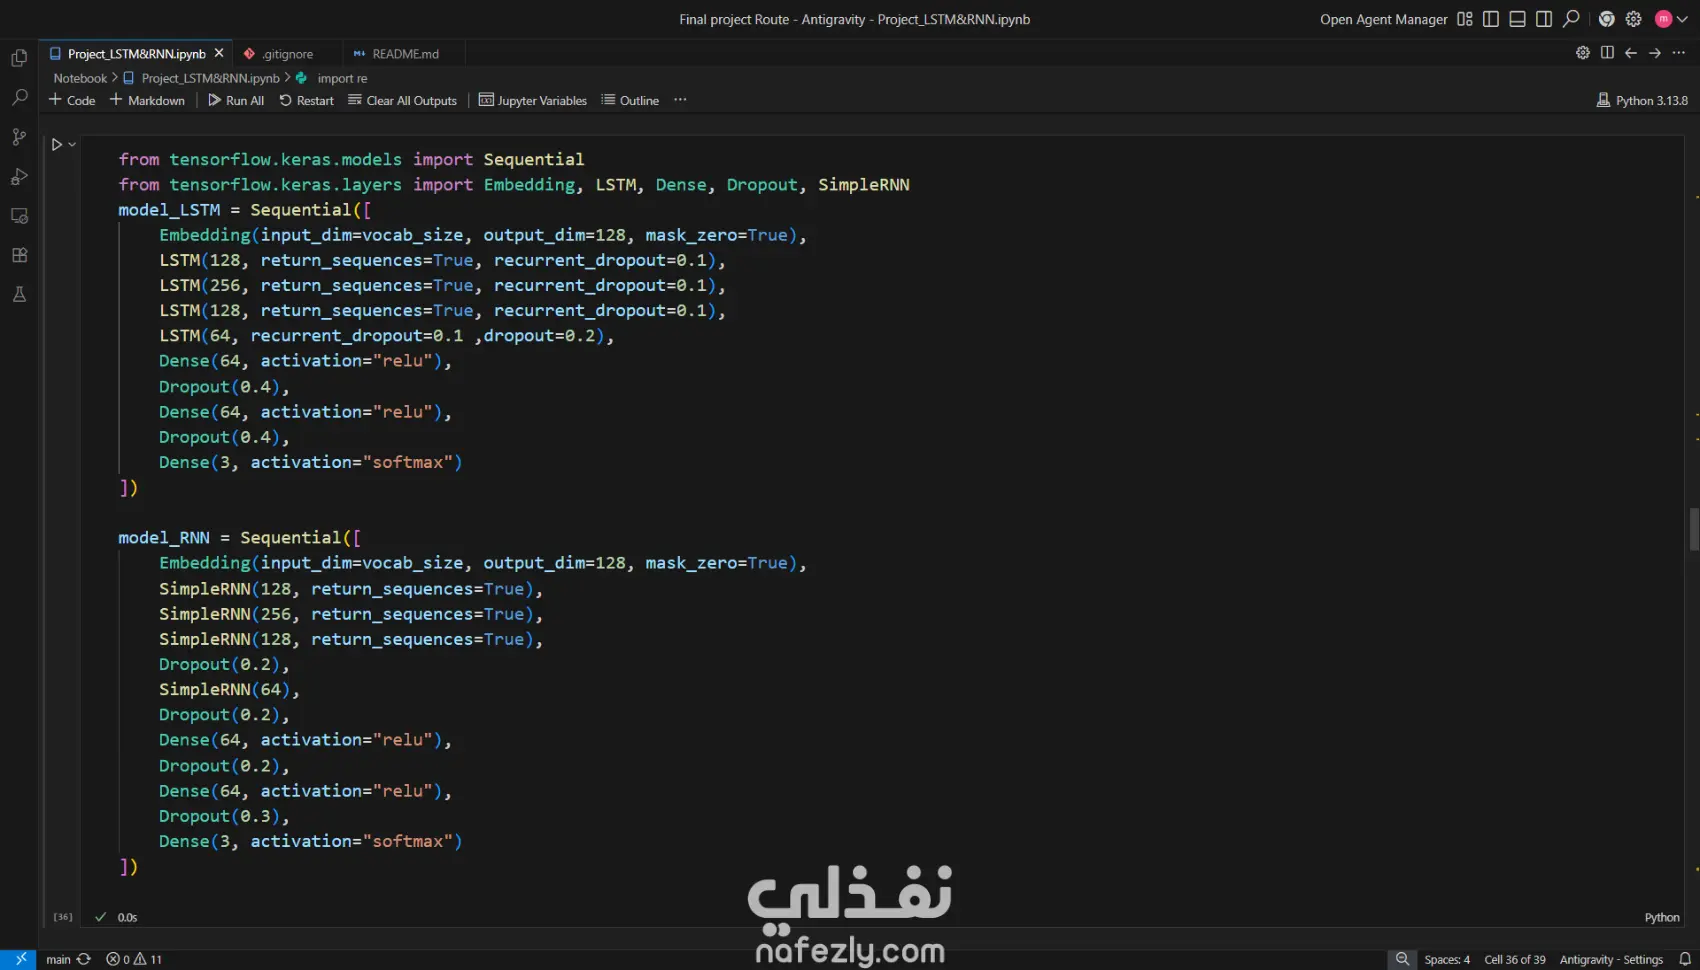The image size is (1700, 970).
Task: Open the browser Chrome icon in title bar
Action: tap(1607, 19)
